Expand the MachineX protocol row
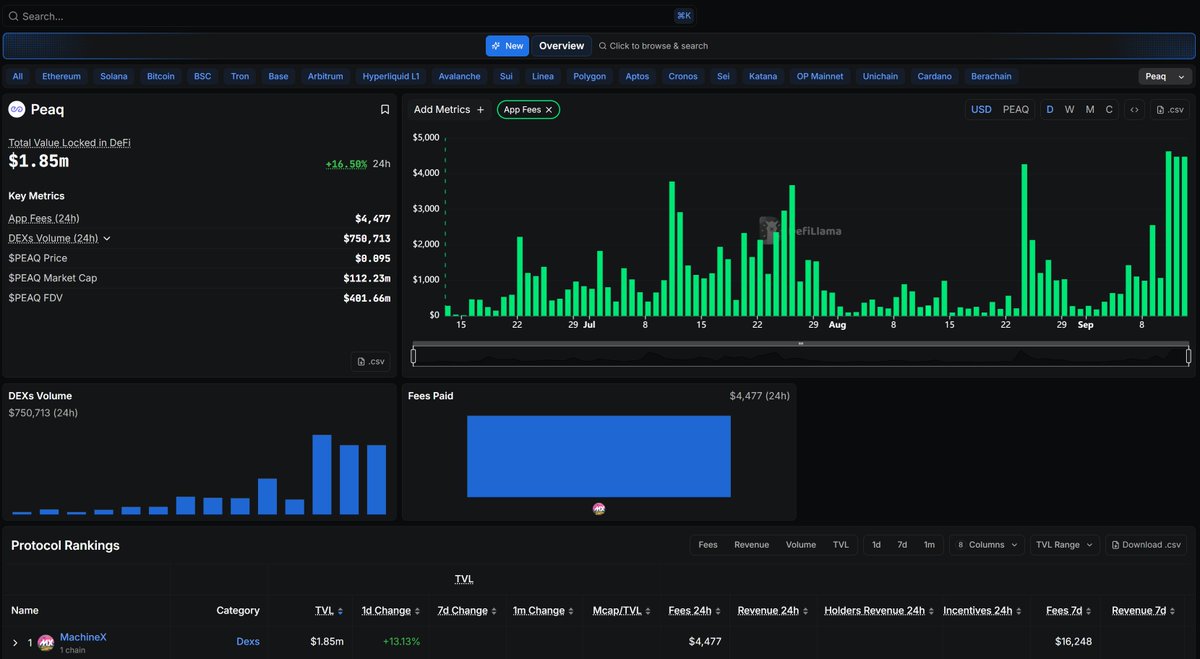The height and width of the screenshot is (659, 1200). pyautogui.click(x=15, y=642)
